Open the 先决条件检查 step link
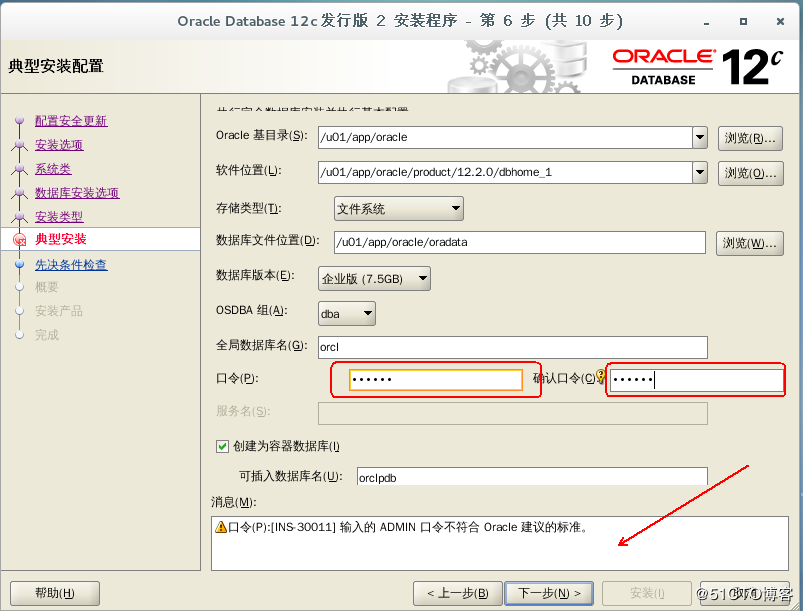Screen dimensions: 803x611 (x=71, y=265)
